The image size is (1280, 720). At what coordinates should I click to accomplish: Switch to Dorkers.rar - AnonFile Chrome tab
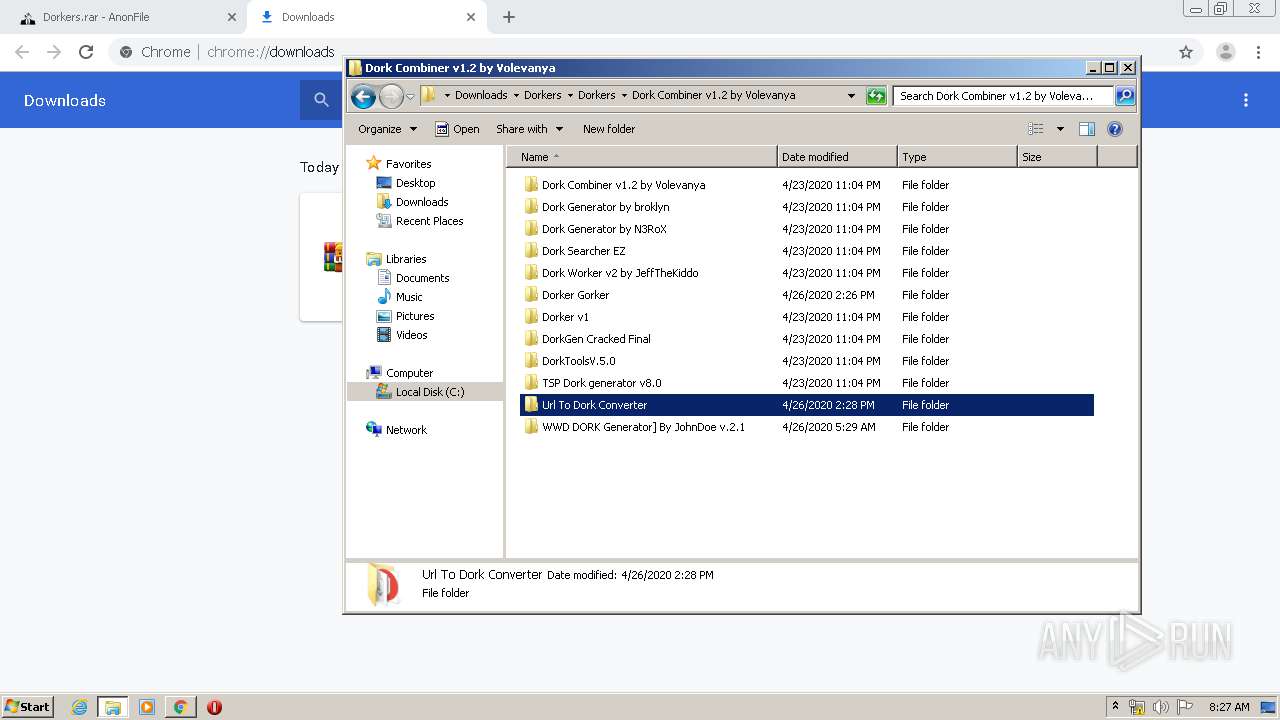125,17
